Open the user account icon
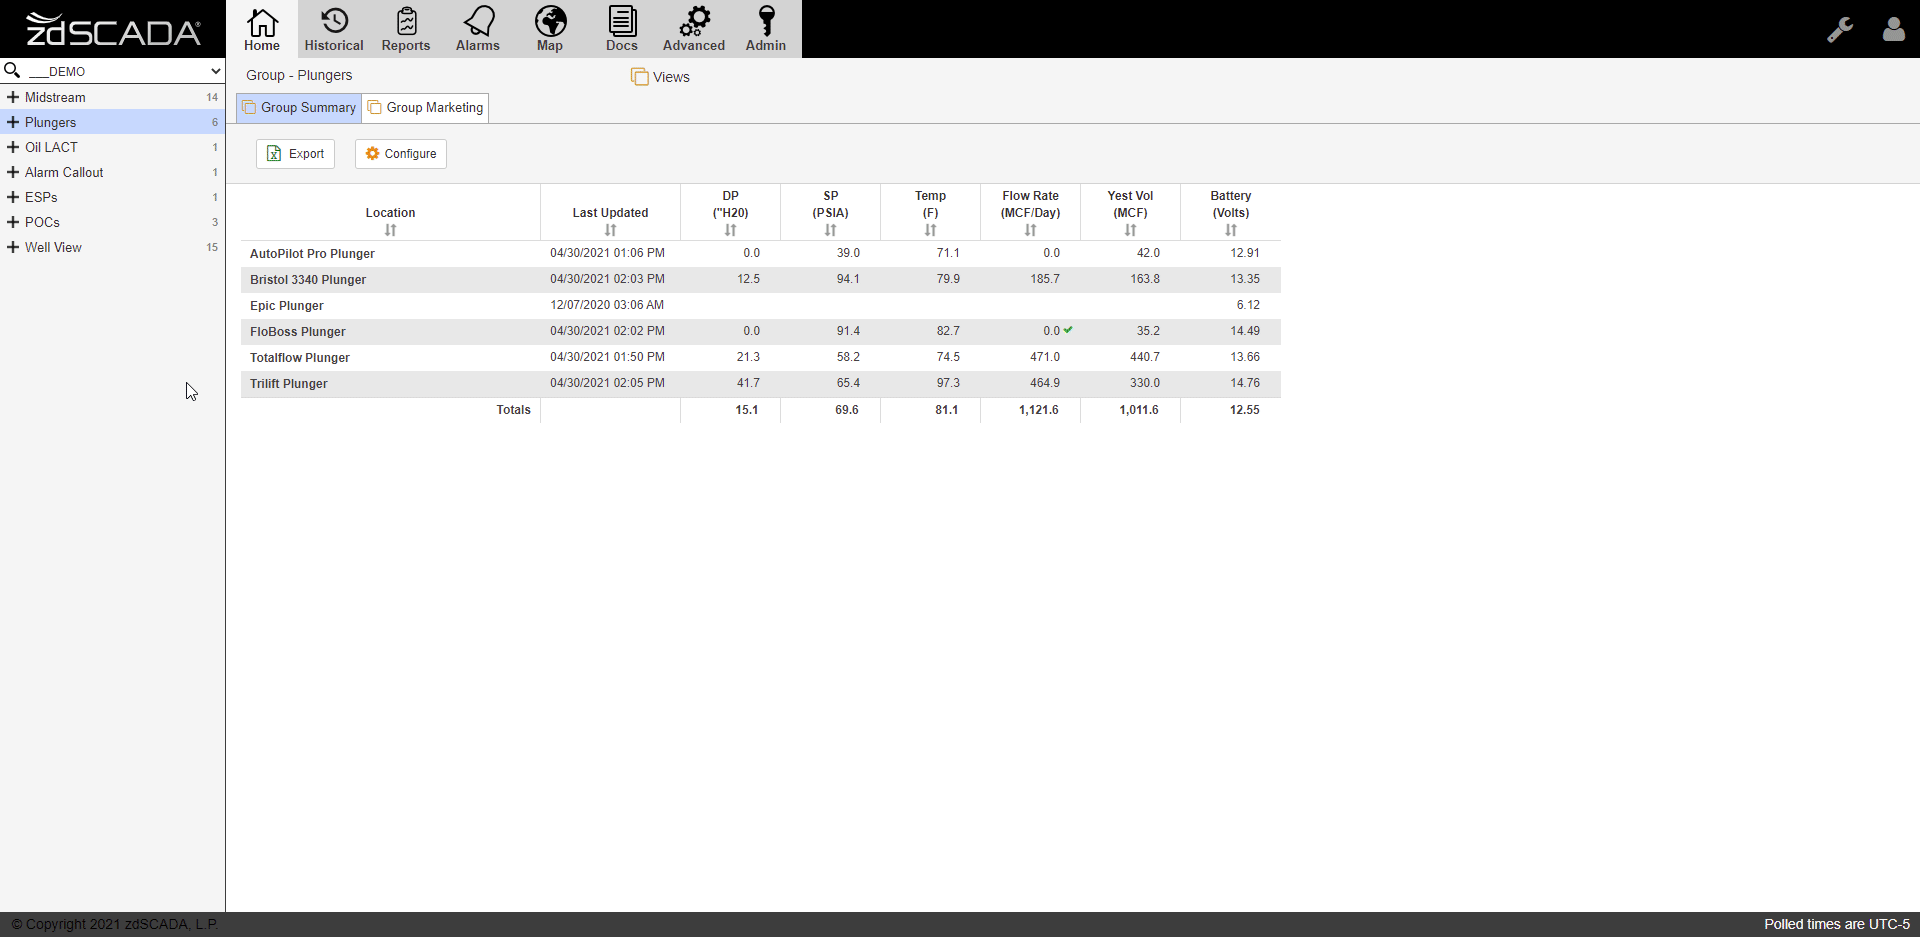This screenshot has width=1920, height=937. [1894, 29]
